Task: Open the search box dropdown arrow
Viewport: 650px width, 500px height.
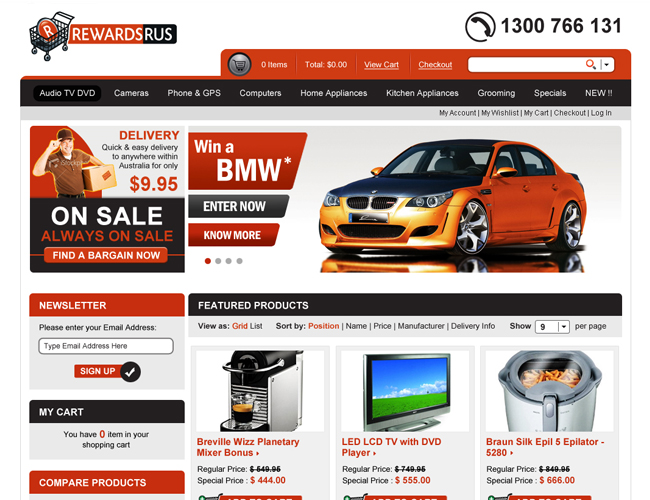Action: [x=607, y=65]
